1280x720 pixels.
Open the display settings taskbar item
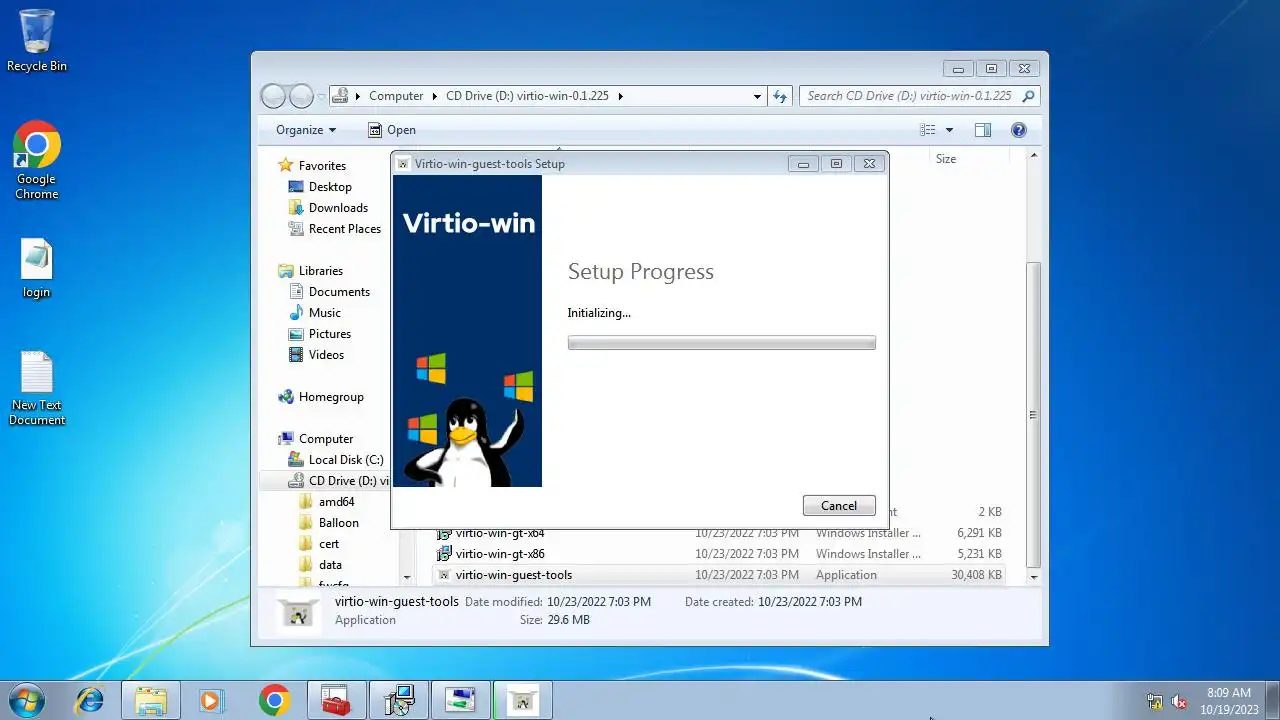[461, 700]
